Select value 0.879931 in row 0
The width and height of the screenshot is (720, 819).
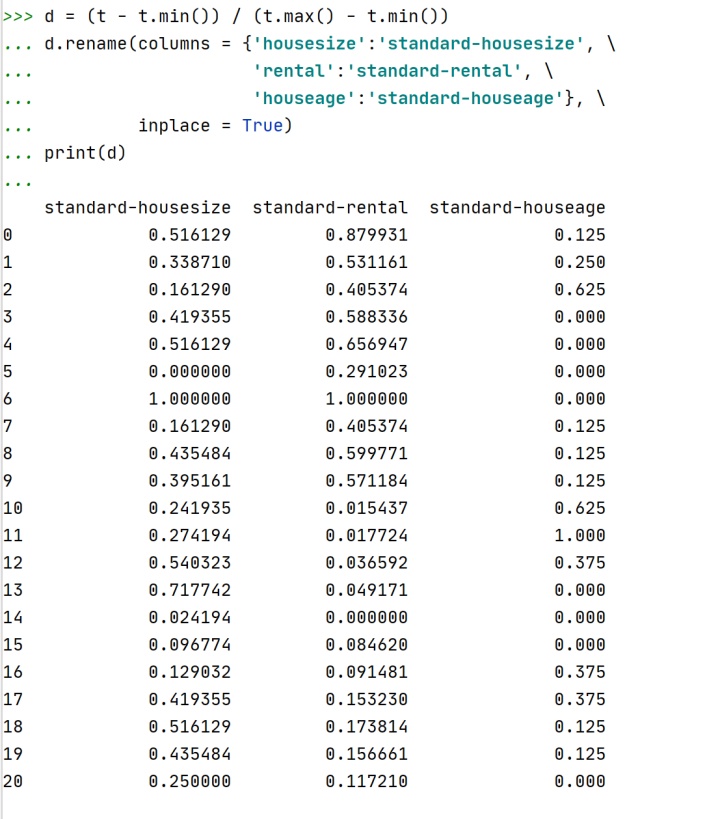(366, 235)
